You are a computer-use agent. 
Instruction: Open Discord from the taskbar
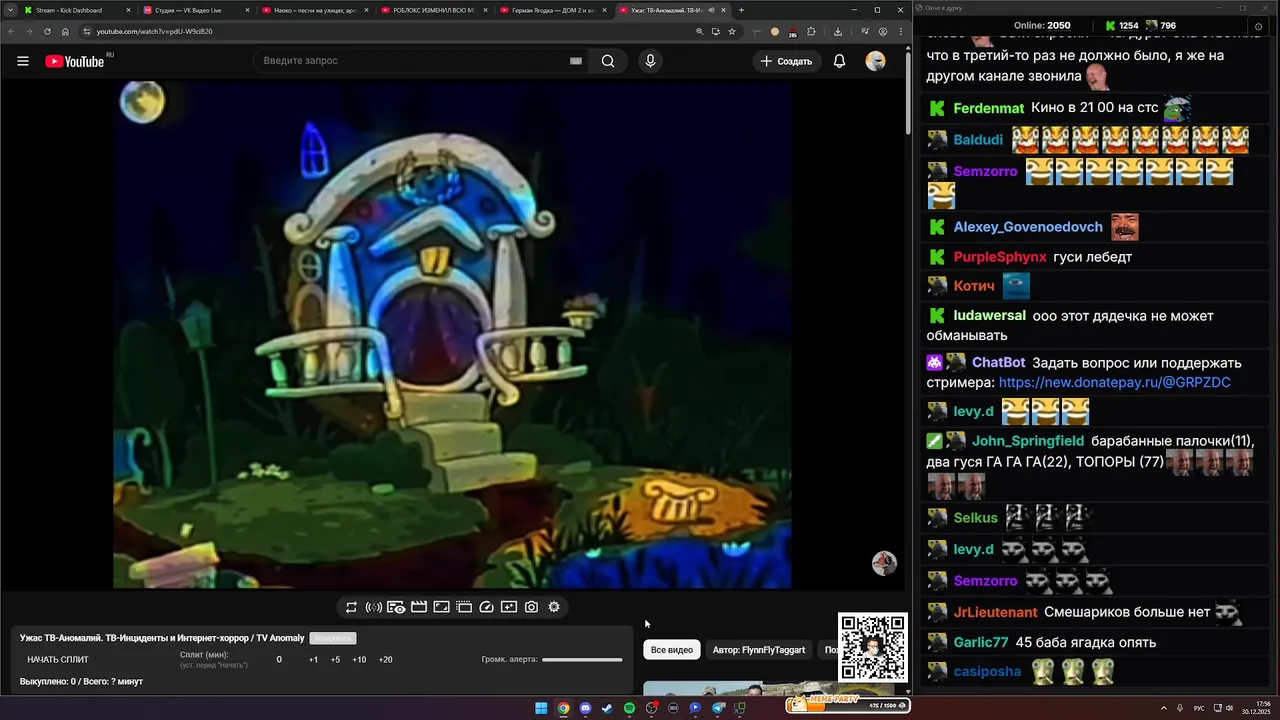tap(585, 708)
